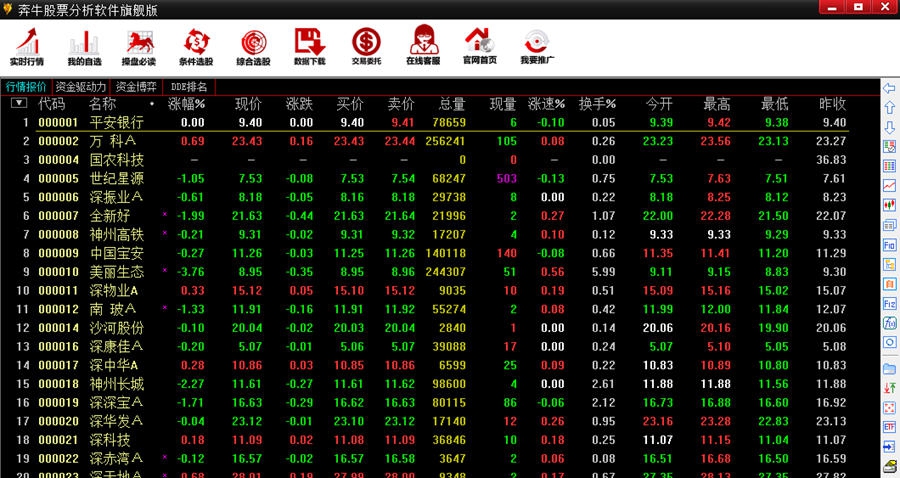Click the colored grid table icon in sidebar

click(889, 166)
